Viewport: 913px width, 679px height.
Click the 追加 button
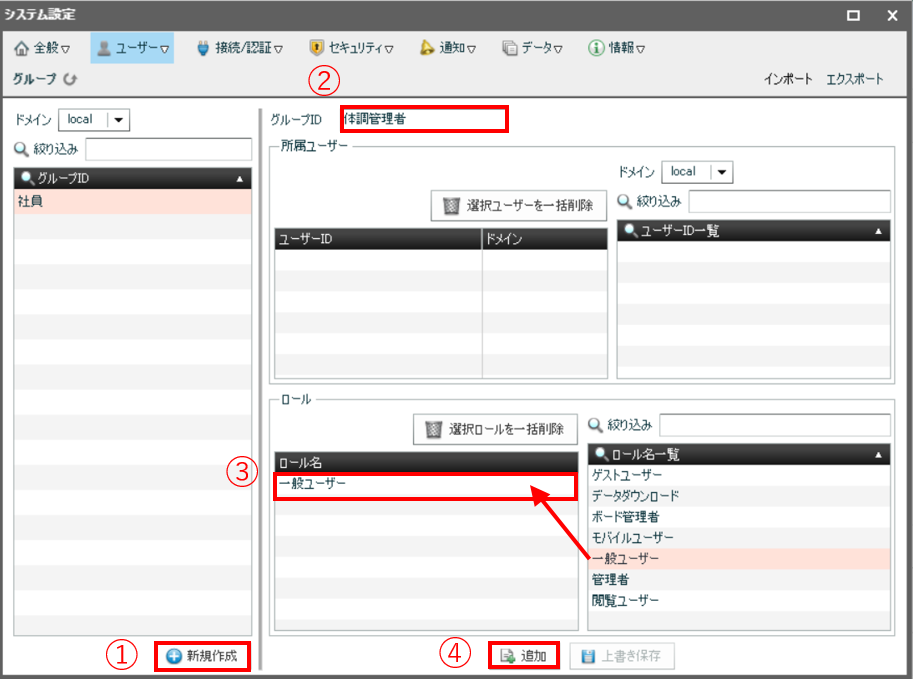(x=523, y=656)
